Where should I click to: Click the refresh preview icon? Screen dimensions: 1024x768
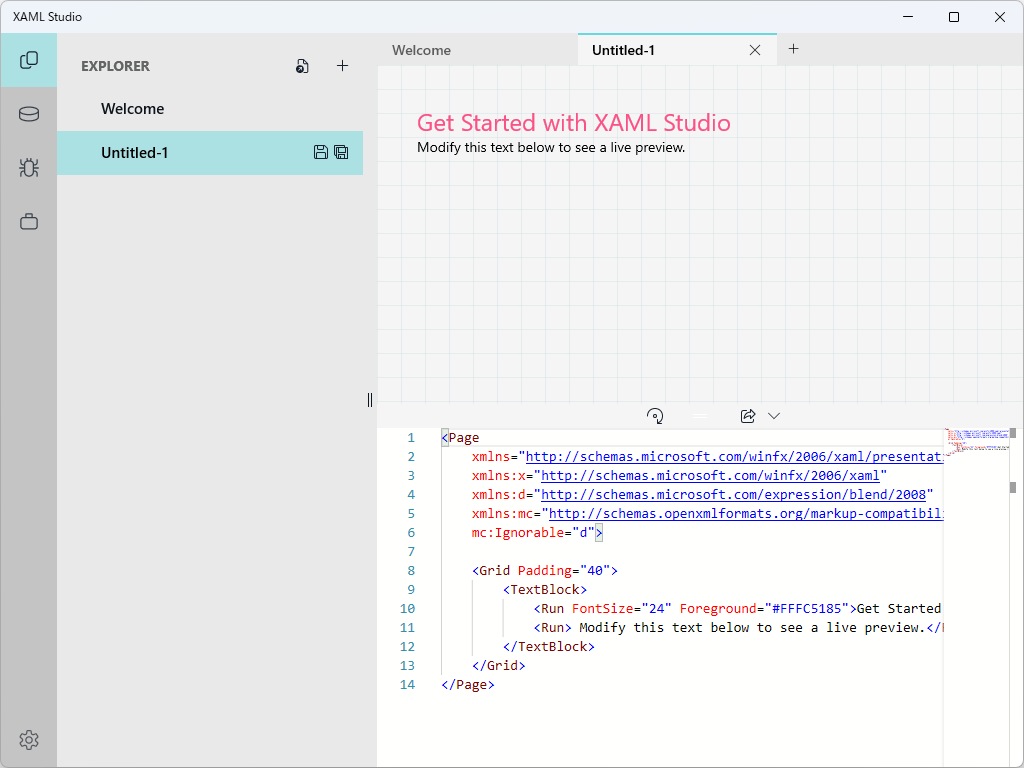[x=655, y=415]
